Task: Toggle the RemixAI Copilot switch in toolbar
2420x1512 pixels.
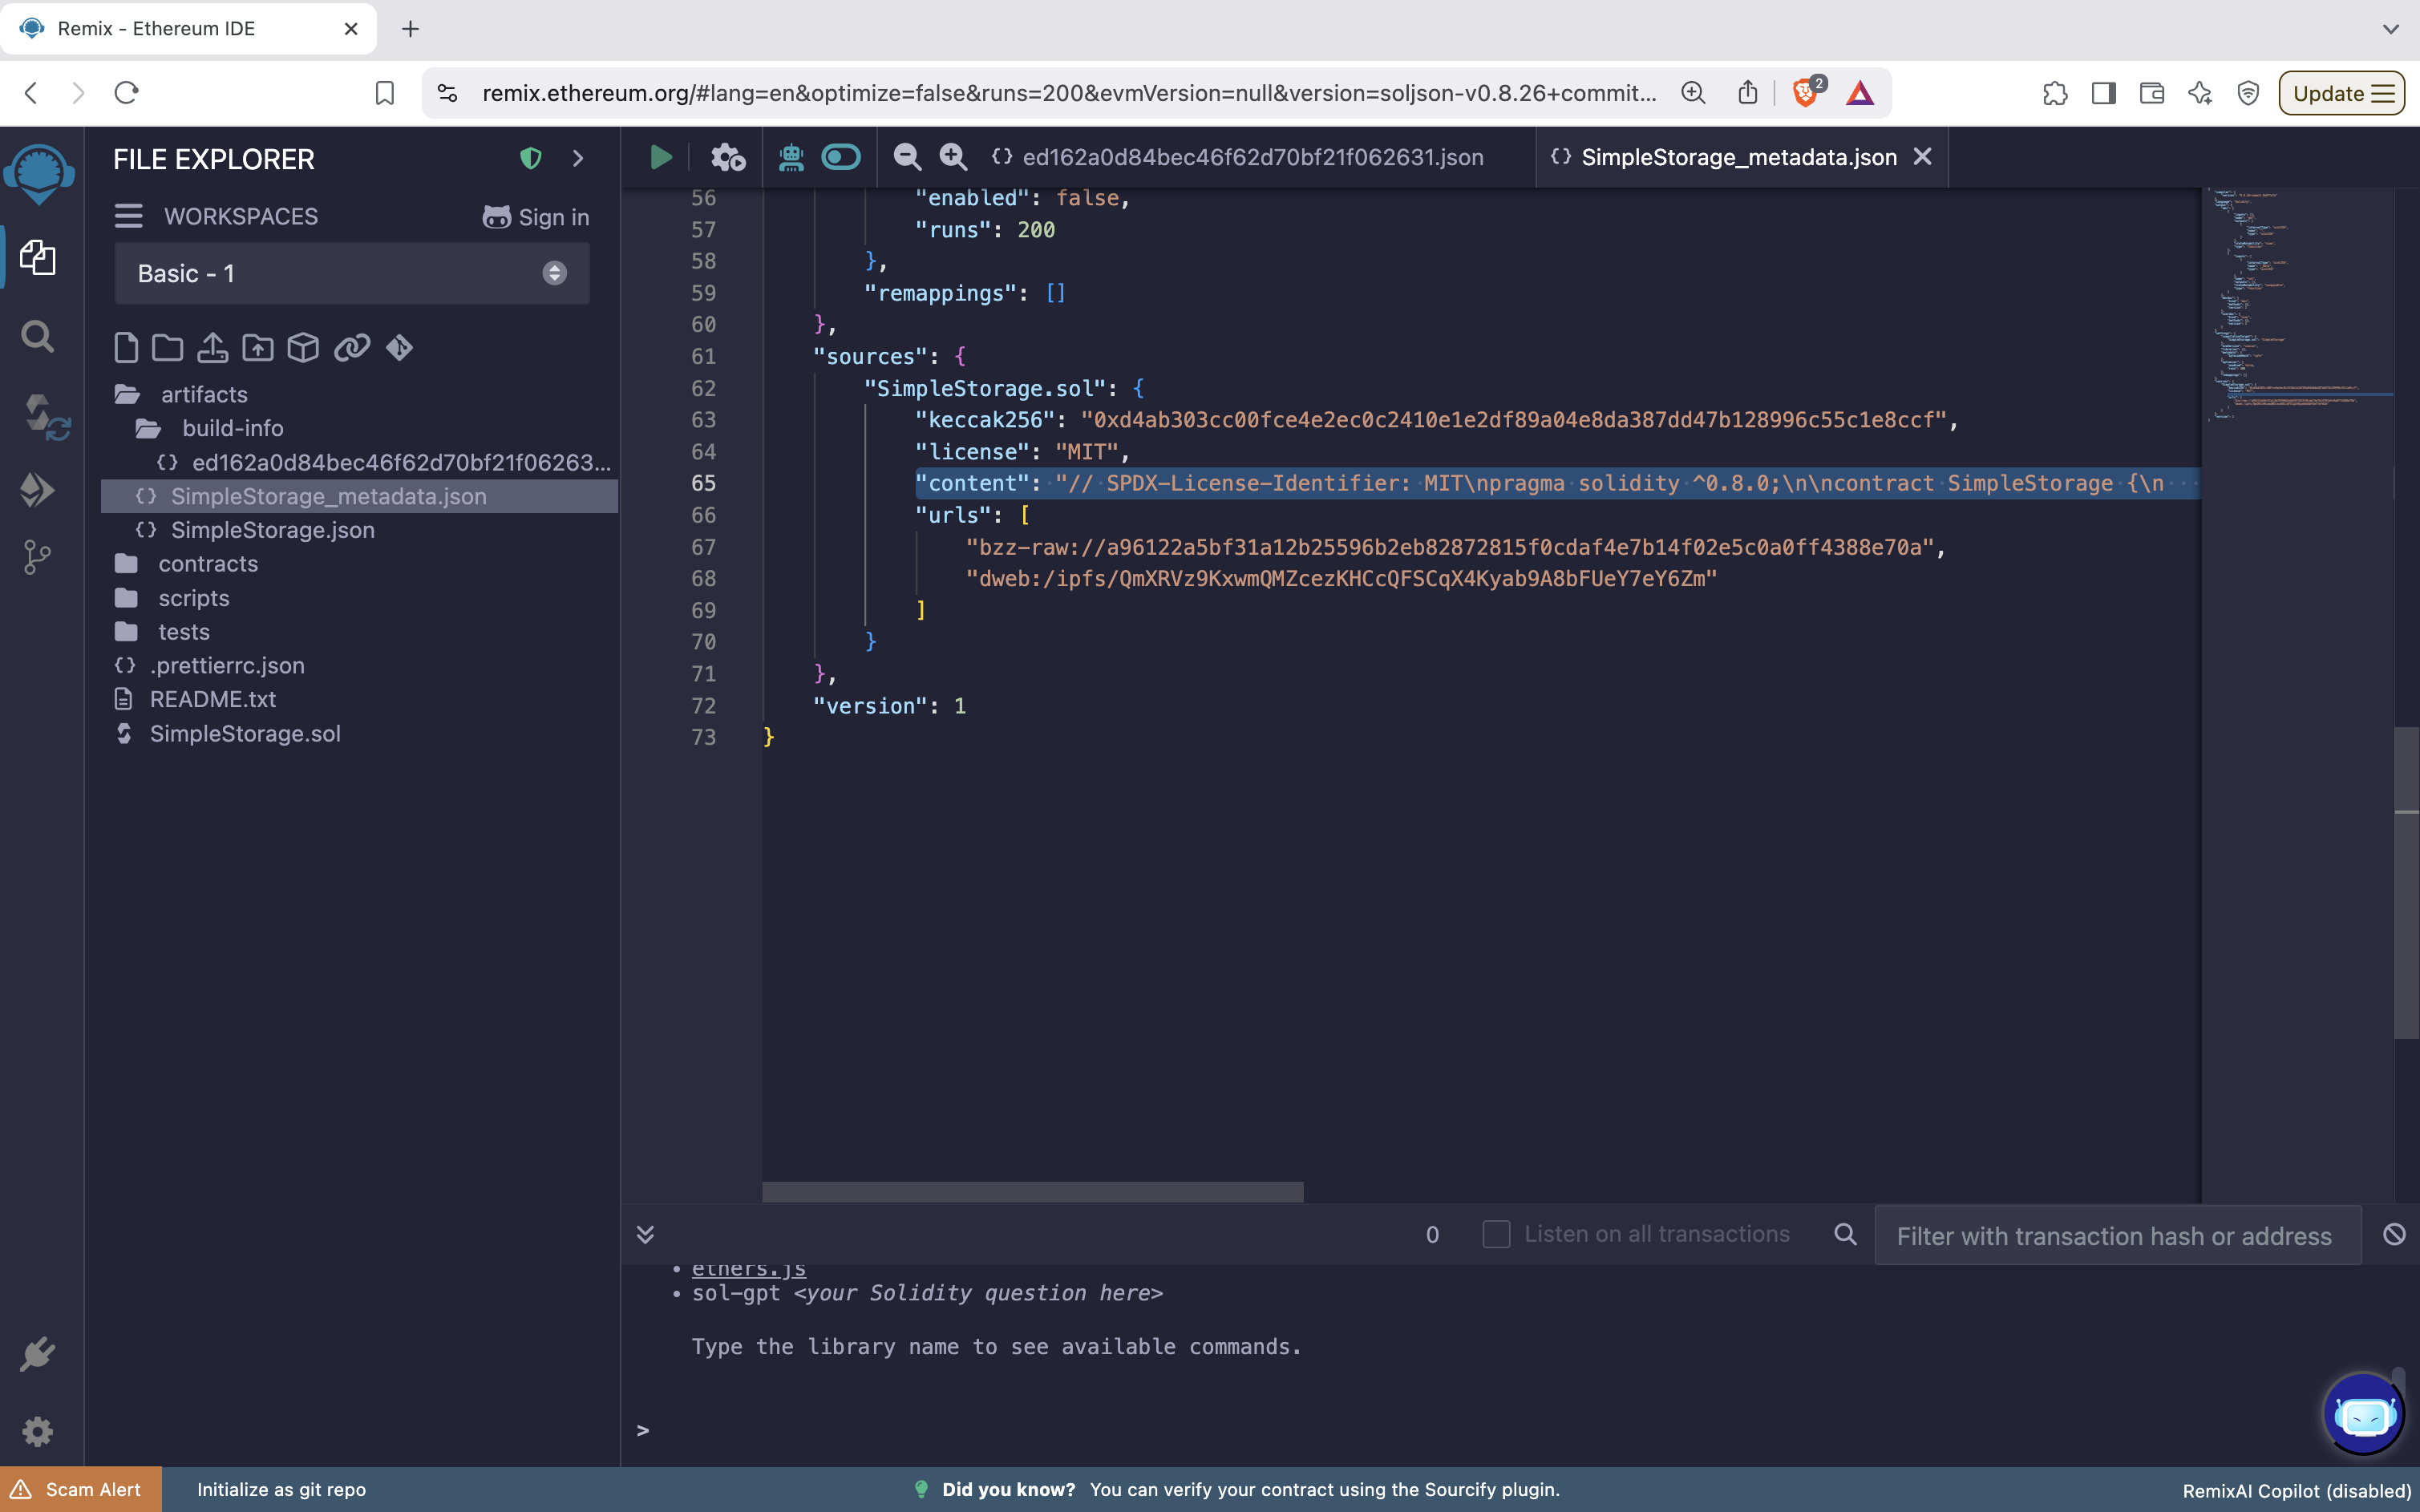Action: (840, 157)
